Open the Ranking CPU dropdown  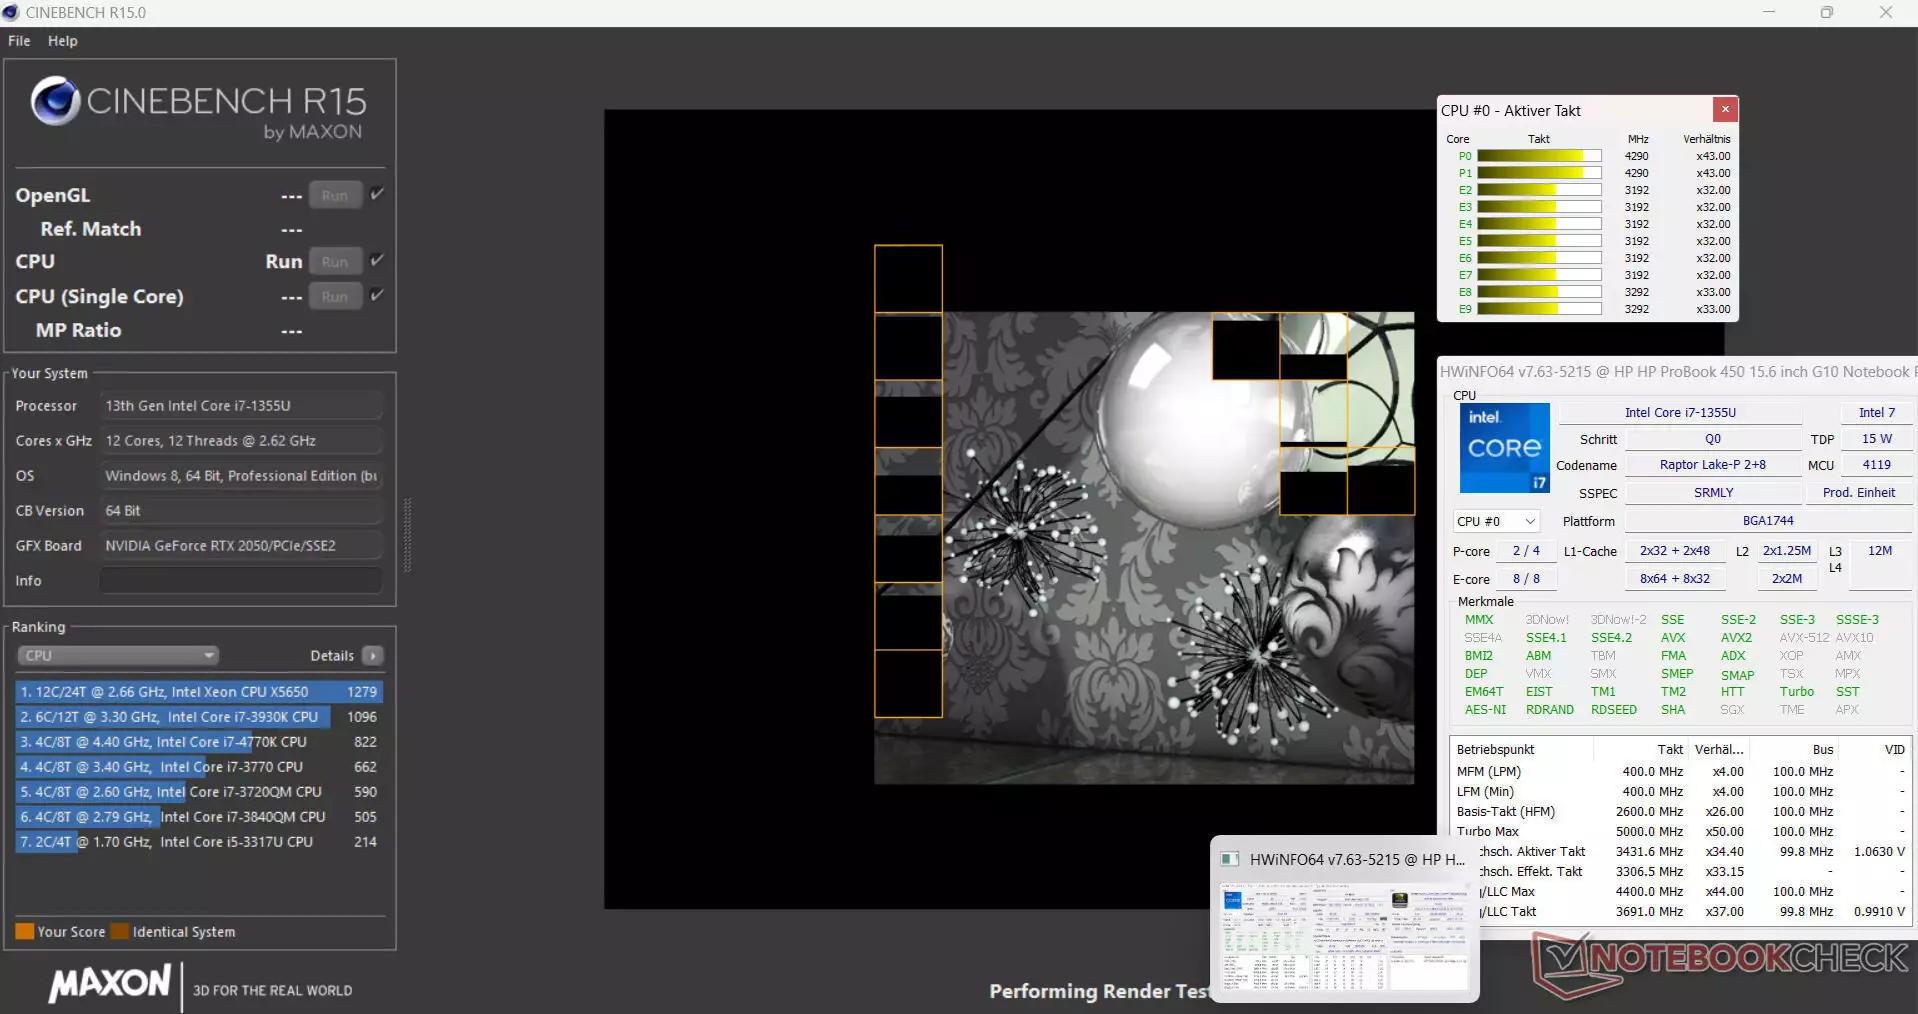[x=118, y=656]
